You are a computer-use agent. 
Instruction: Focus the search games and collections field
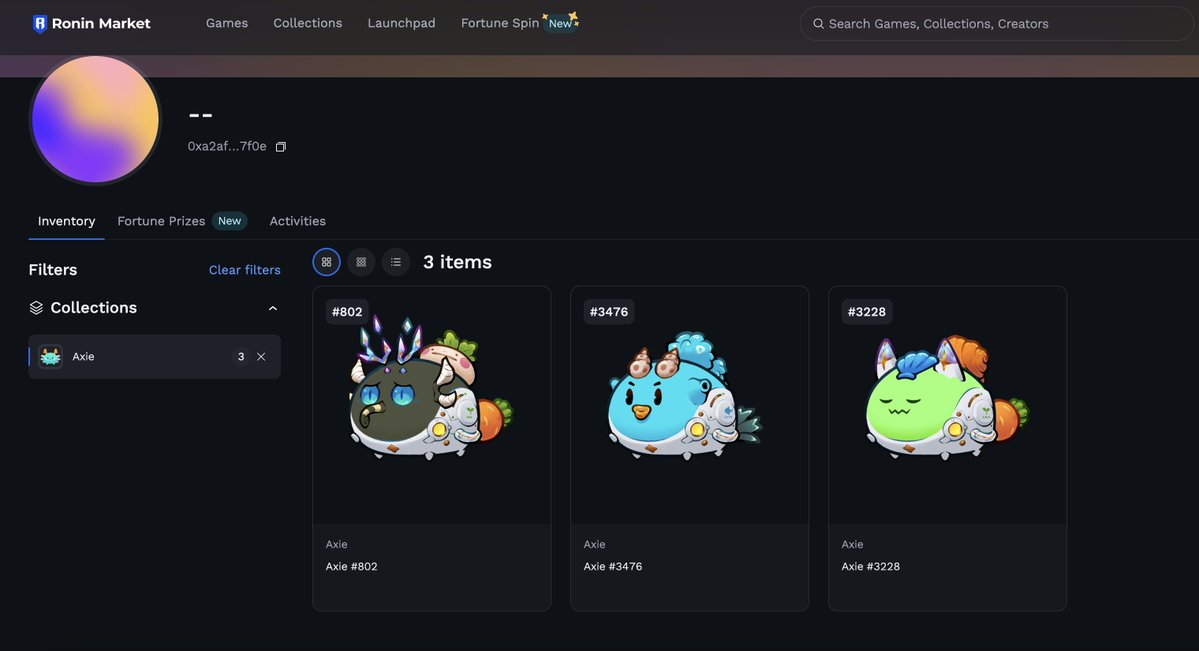point(996,24)
